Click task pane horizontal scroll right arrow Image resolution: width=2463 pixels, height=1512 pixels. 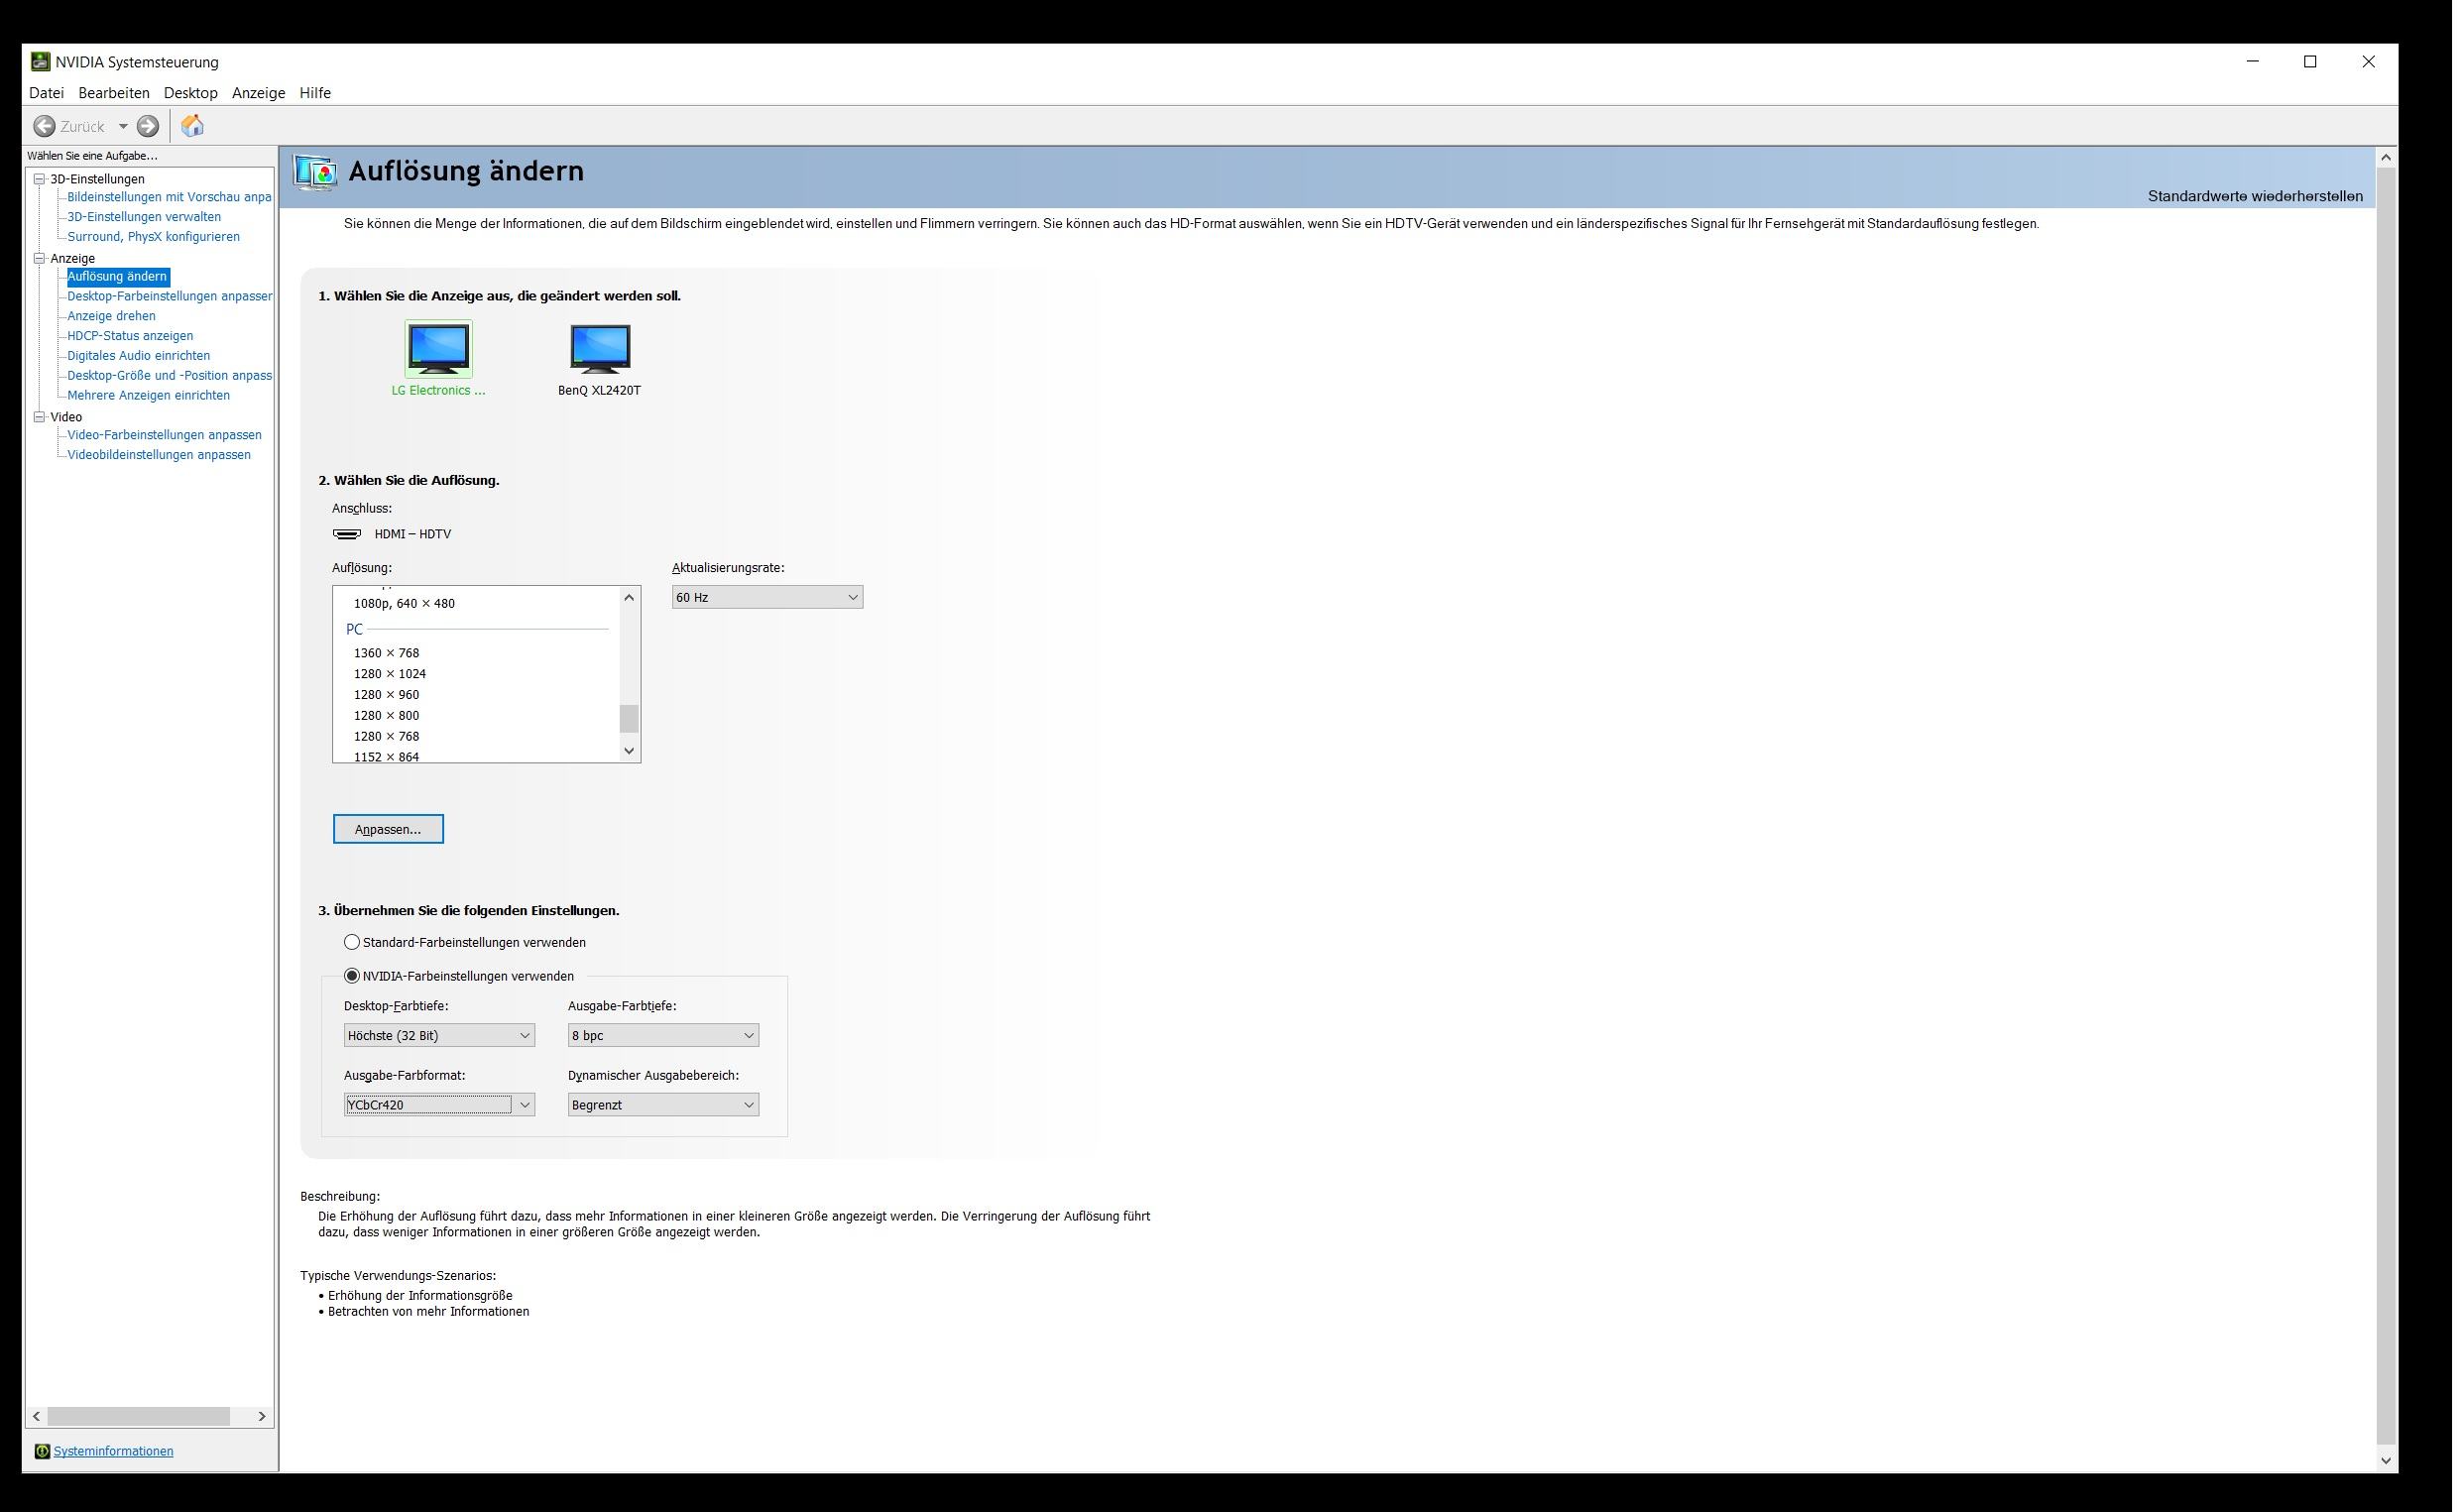(262, 1416)
